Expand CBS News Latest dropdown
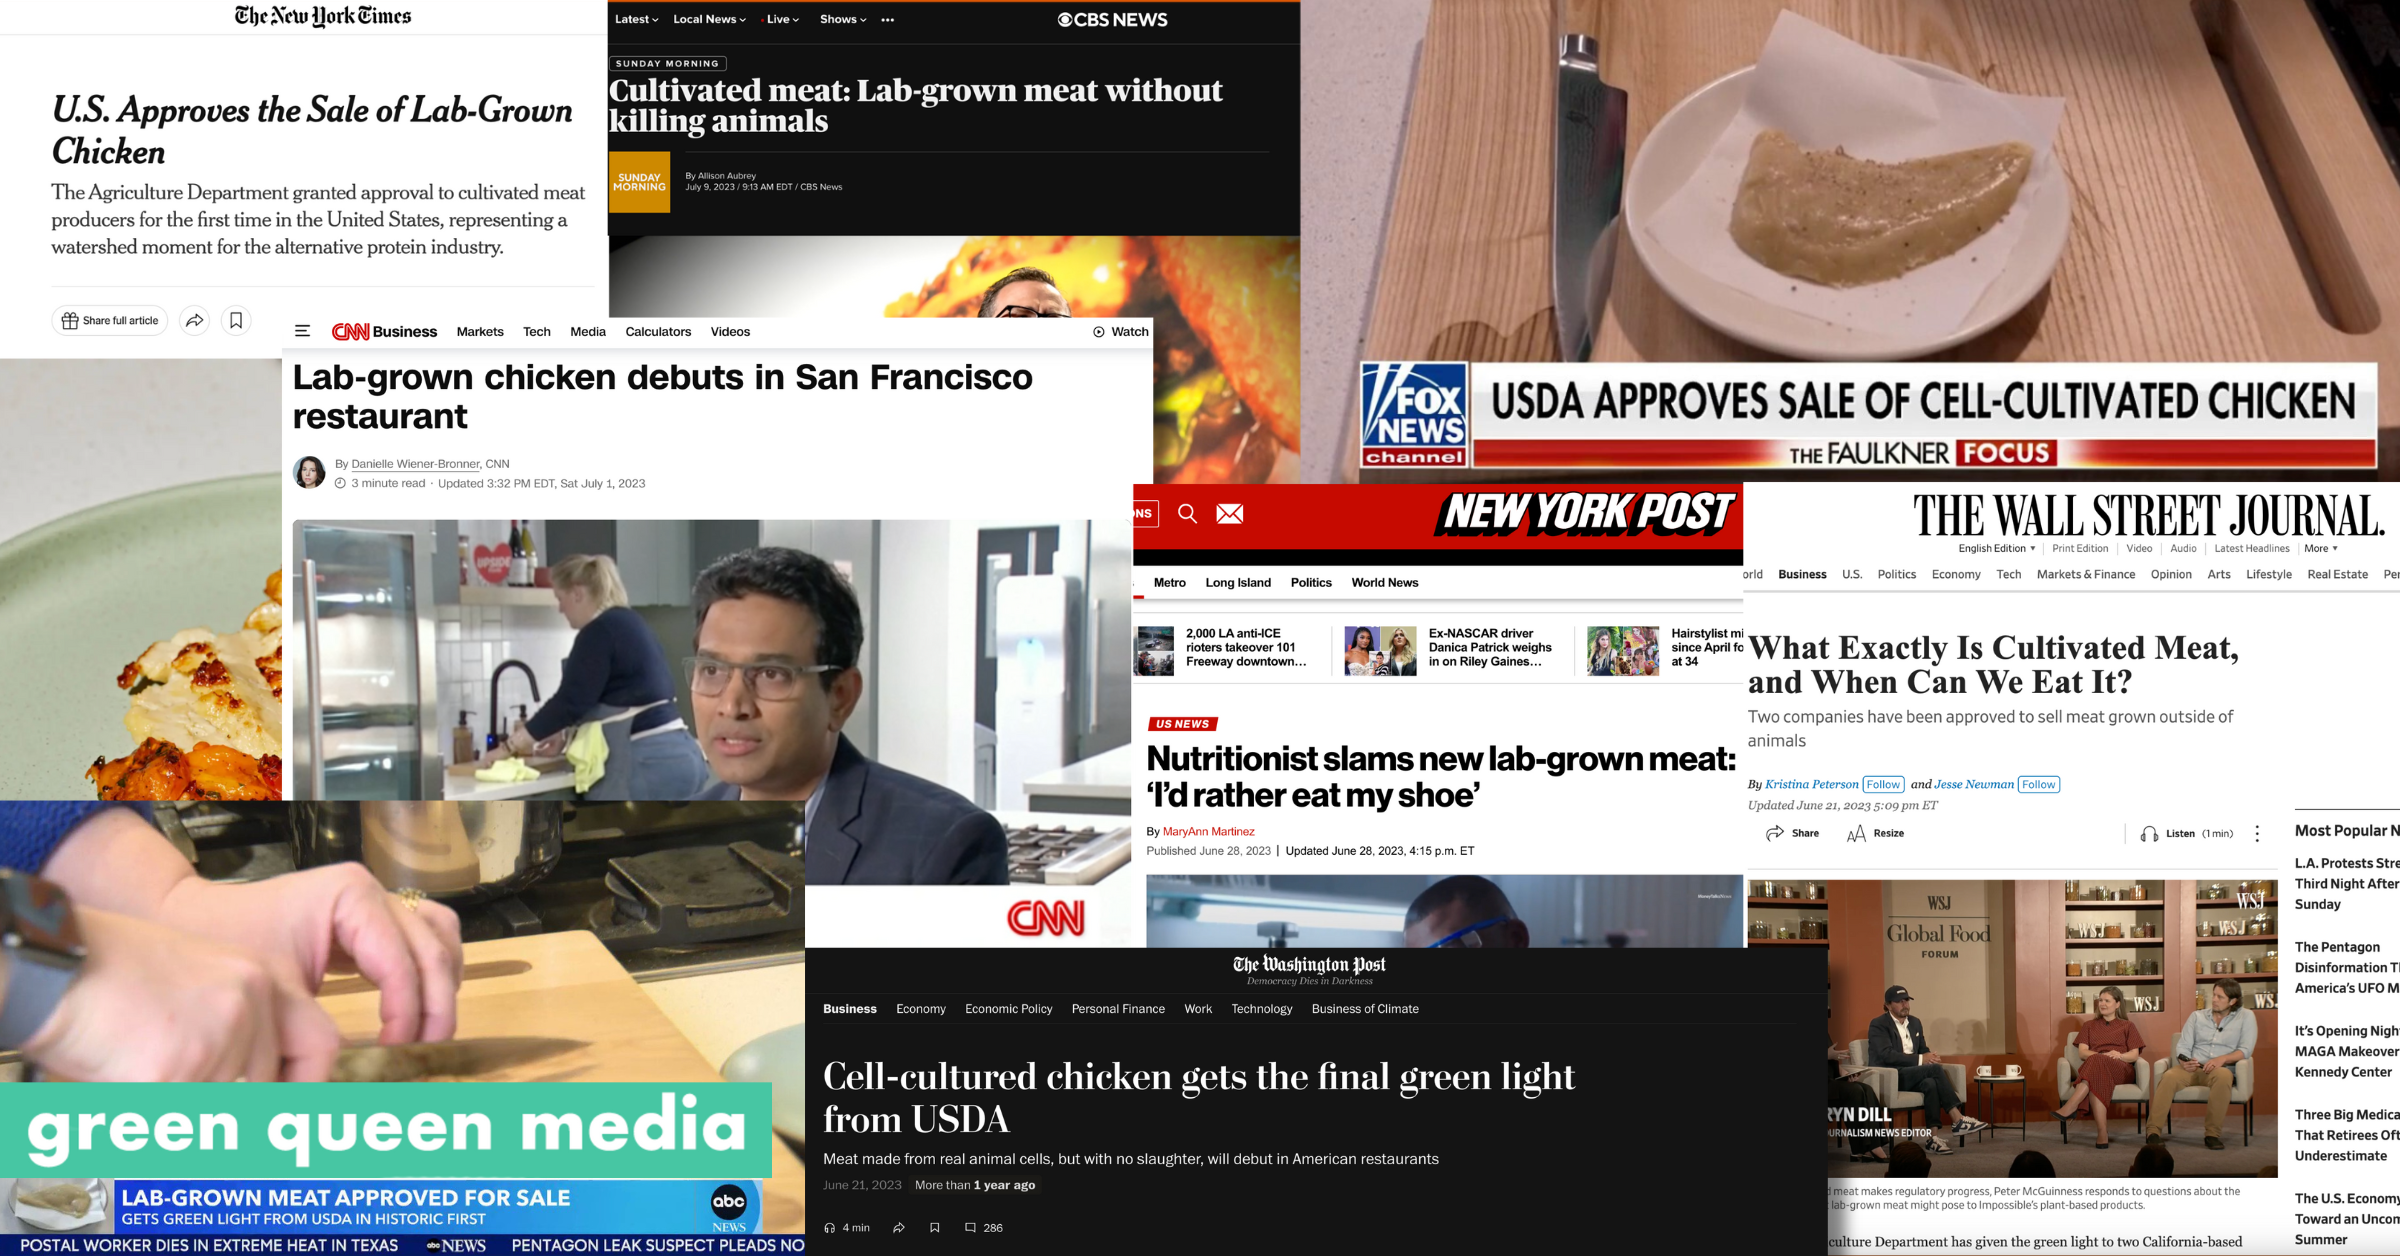Image resolution: width=2400 pixels, height=1256 pixels. (636, 19)
